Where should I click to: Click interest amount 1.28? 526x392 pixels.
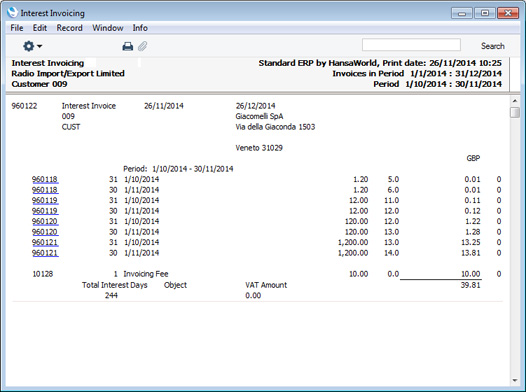coord(472,232)
